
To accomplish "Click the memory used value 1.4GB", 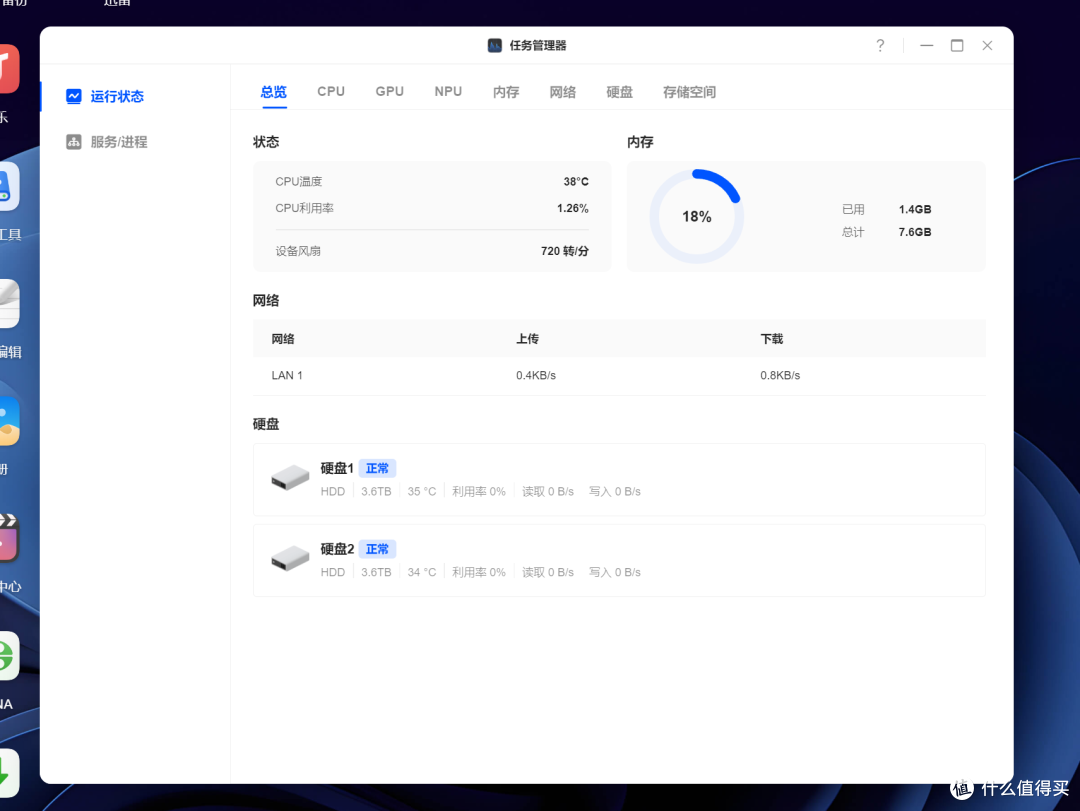I will [915, 209].
